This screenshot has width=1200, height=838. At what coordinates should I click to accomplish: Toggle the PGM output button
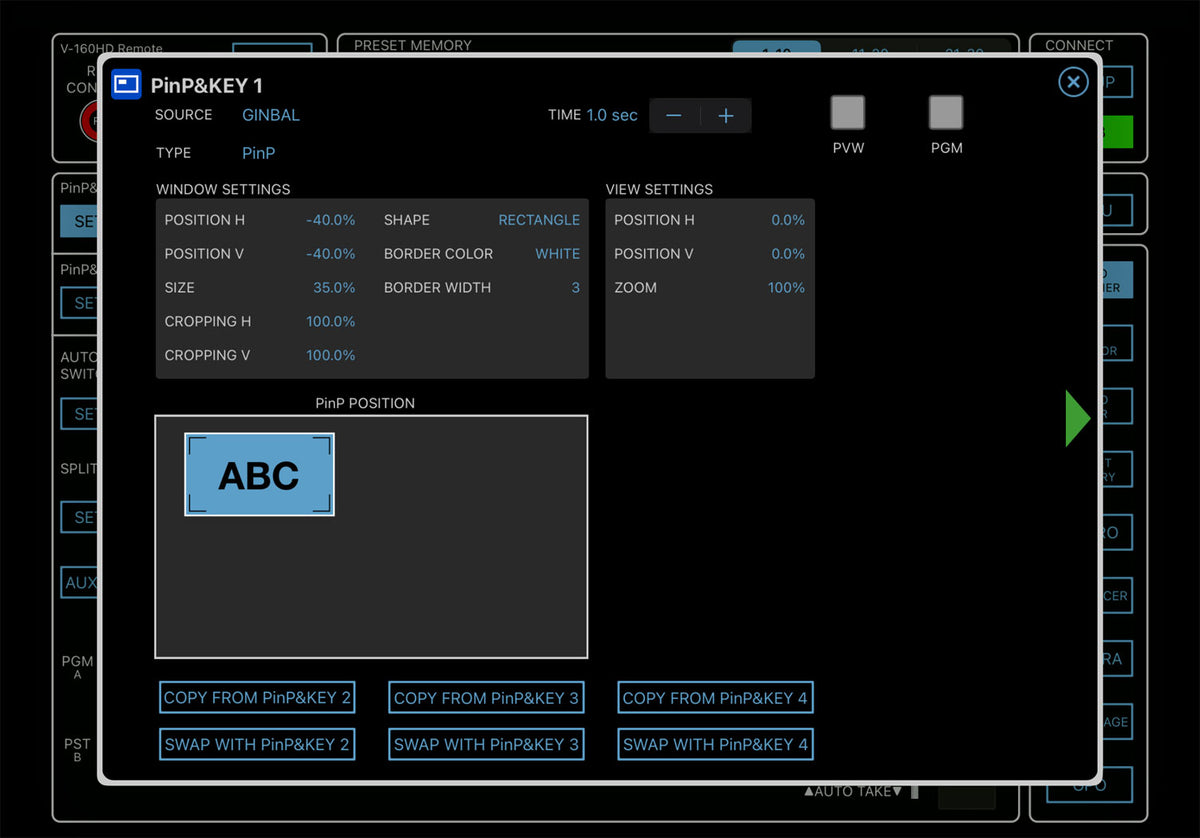pos(945,113)
